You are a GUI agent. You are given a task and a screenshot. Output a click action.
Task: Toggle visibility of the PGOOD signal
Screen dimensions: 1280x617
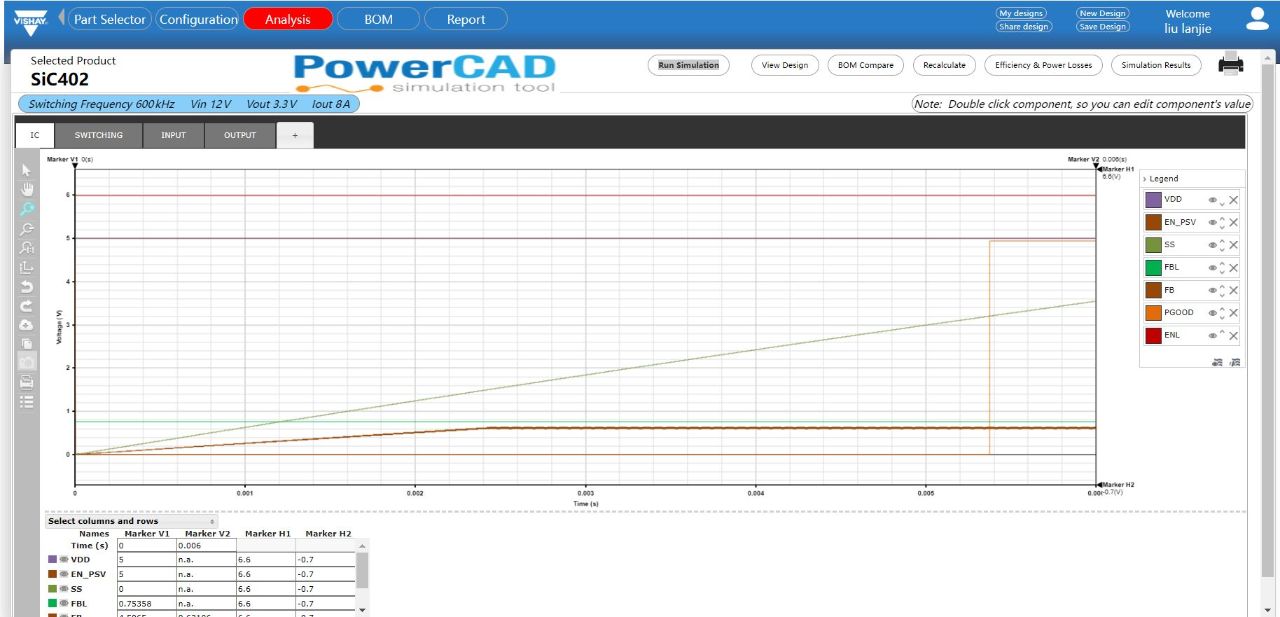pyautogui.click(x=1213, y=312)
